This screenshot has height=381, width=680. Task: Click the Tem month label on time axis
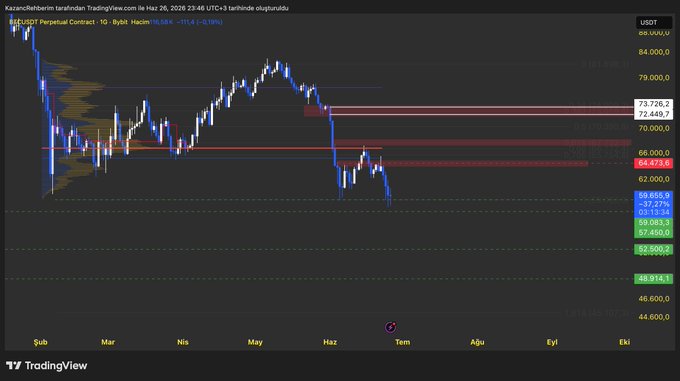click(x=402, y=342)
